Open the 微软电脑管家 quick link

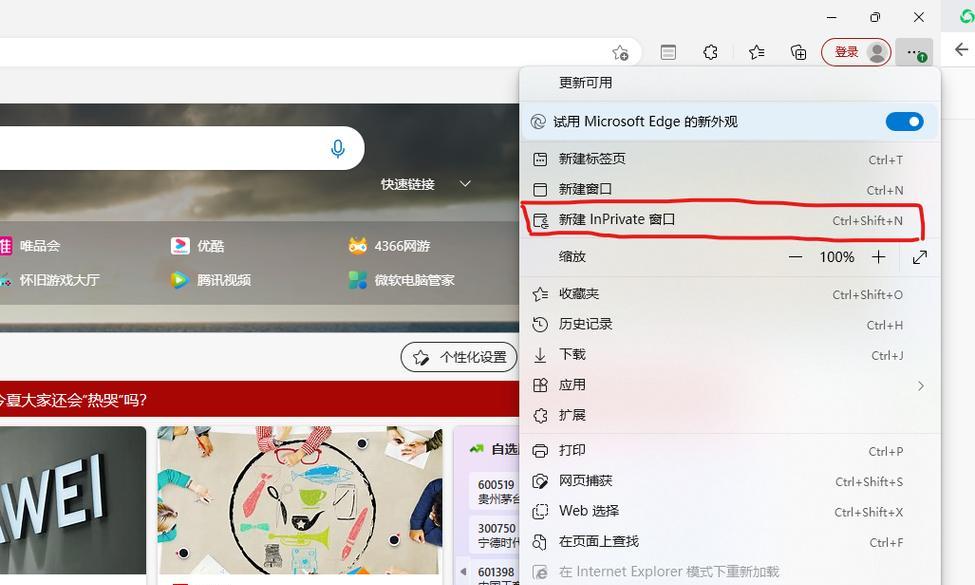click(401, 280)
